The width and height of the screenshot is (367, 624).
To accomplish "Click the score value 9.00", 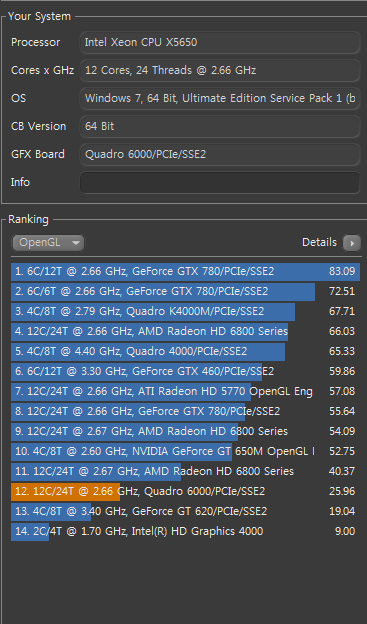I will (x=345, y=531).
